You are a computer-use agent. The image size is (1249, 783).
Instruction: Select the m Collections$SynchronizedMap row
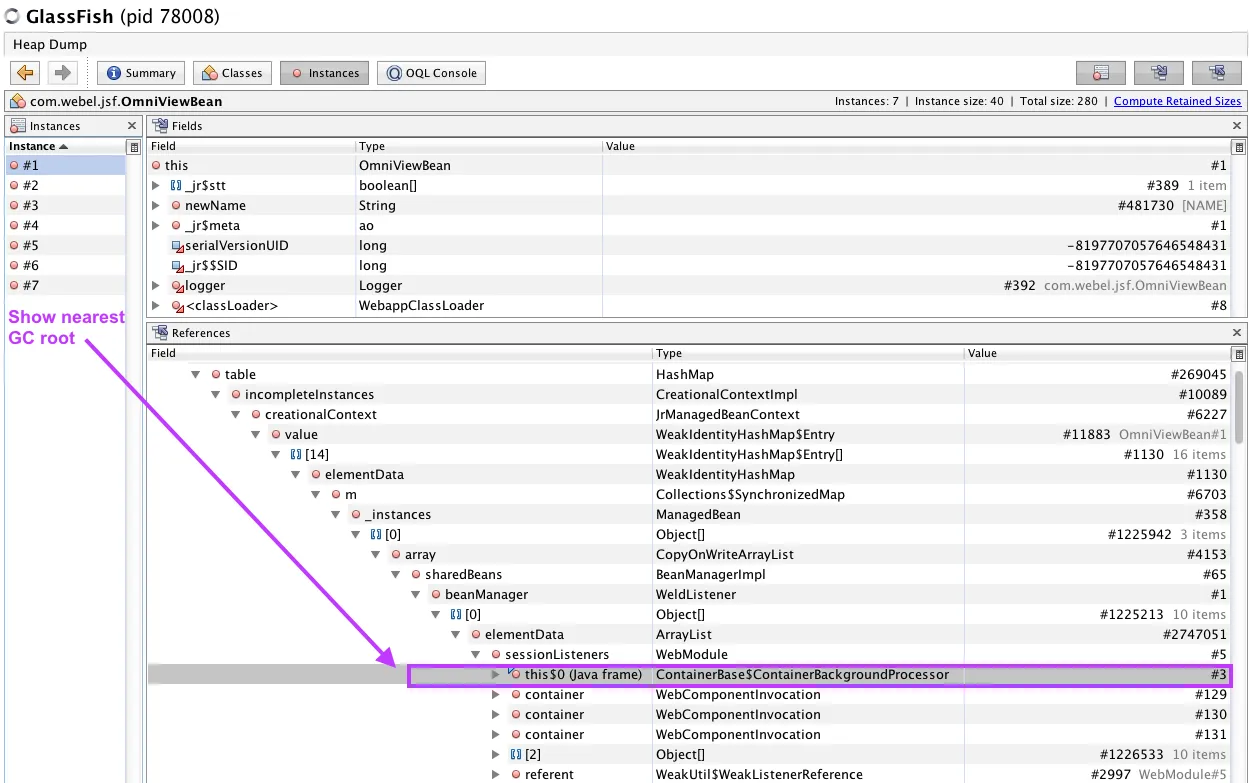coord(689,494)
